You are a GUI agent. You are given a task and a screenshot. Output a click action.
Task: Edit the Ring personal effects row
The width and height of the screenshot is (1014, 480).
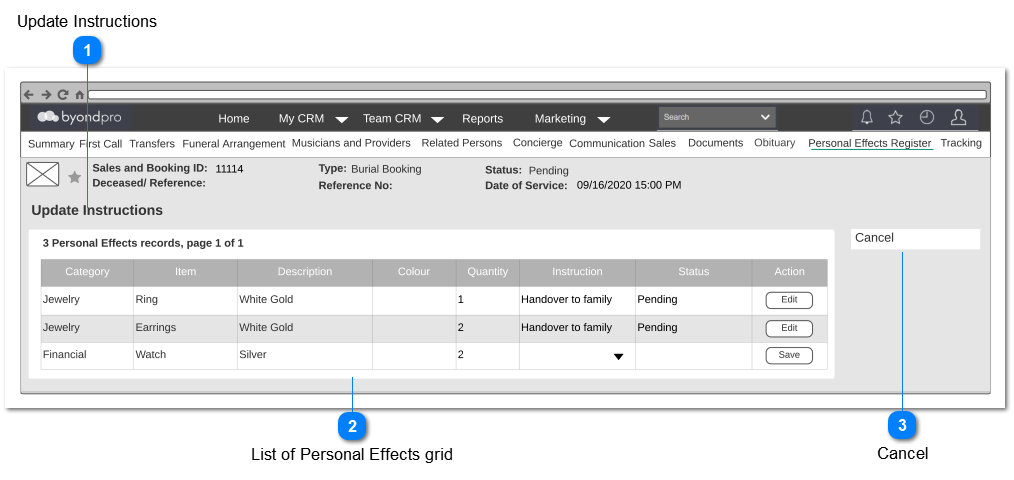(x=789, y=300)
